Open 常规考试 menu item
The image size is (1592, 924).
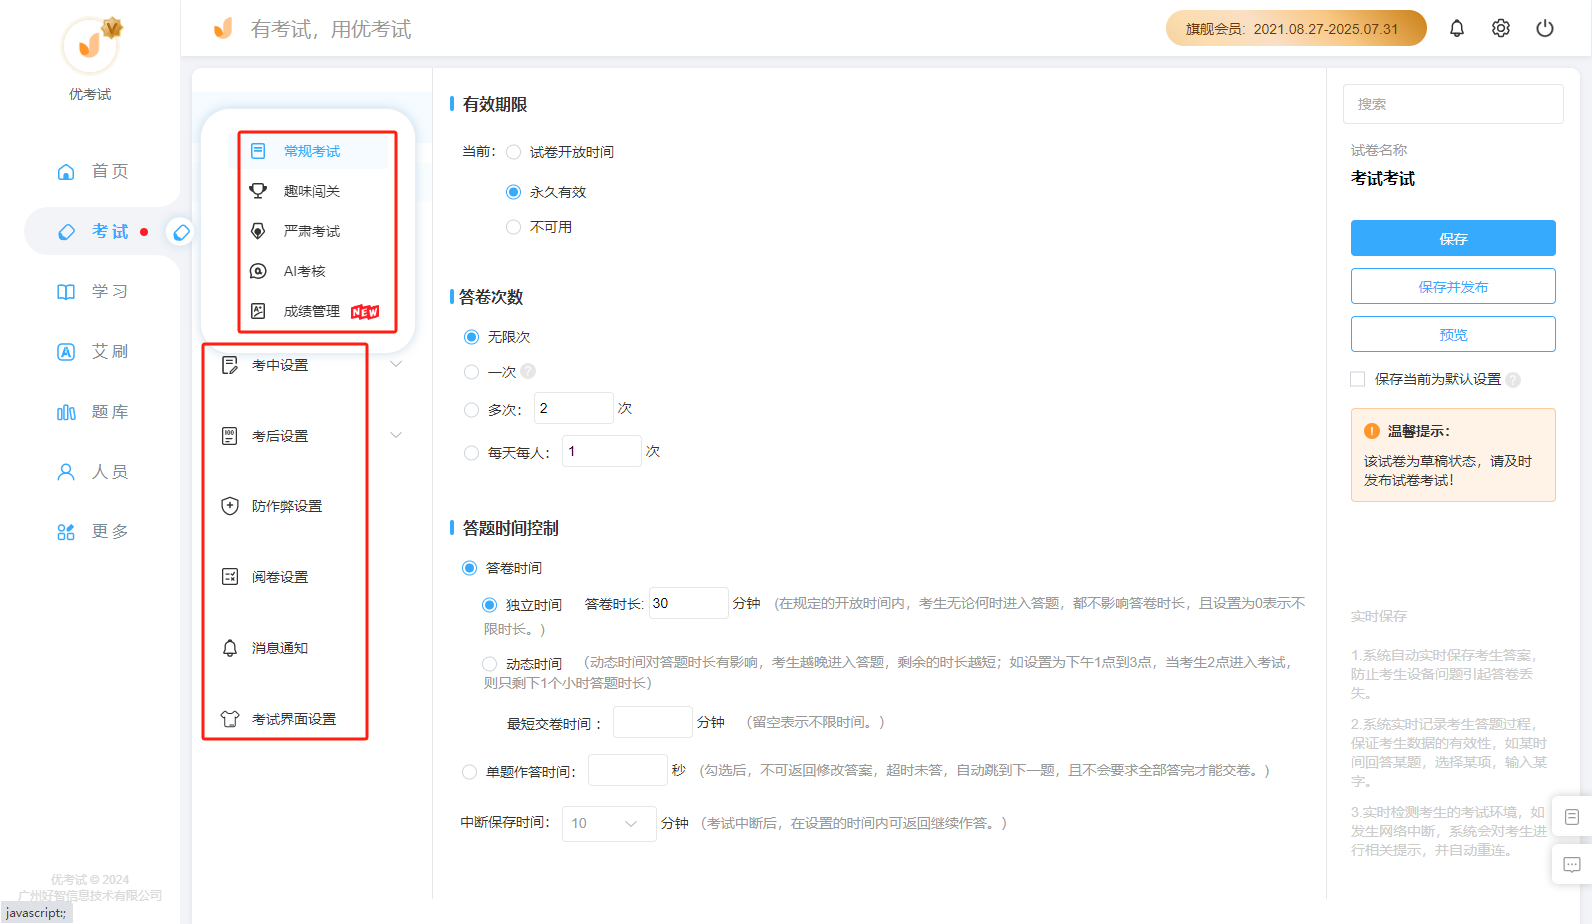[312, 151]
